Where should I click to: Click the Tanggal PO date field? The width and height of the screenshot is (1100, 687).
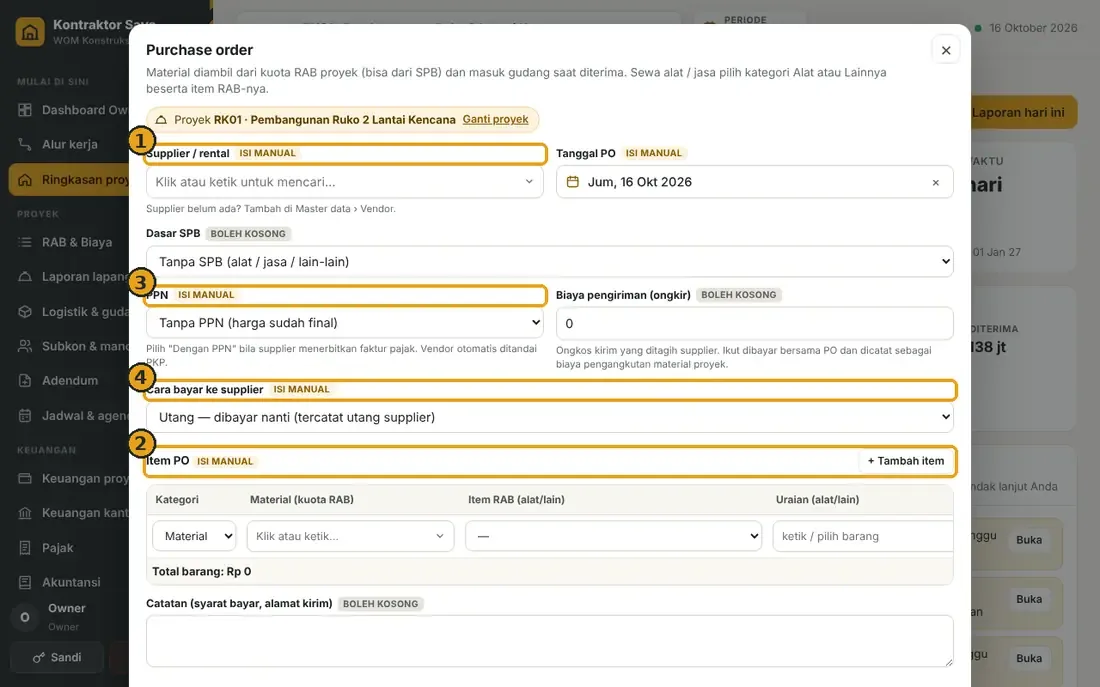click(x=754, y=182)
